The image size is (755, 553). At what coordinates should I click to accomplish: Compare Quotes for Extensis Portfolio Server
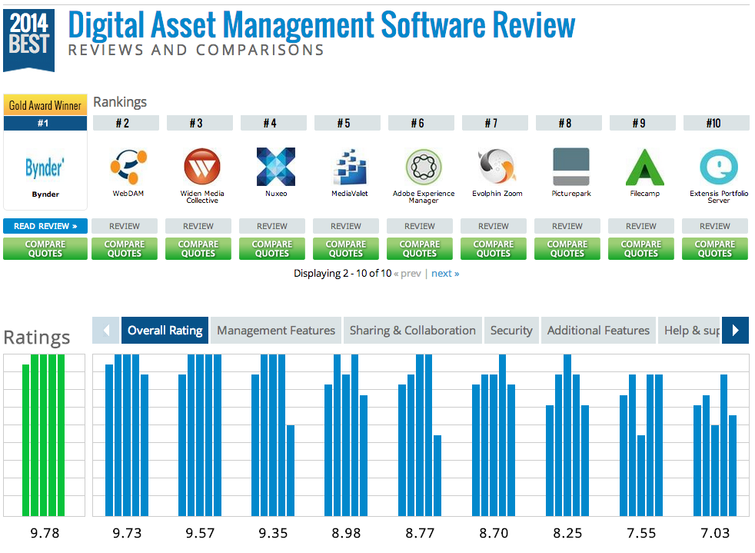click(x=715, y=249)
